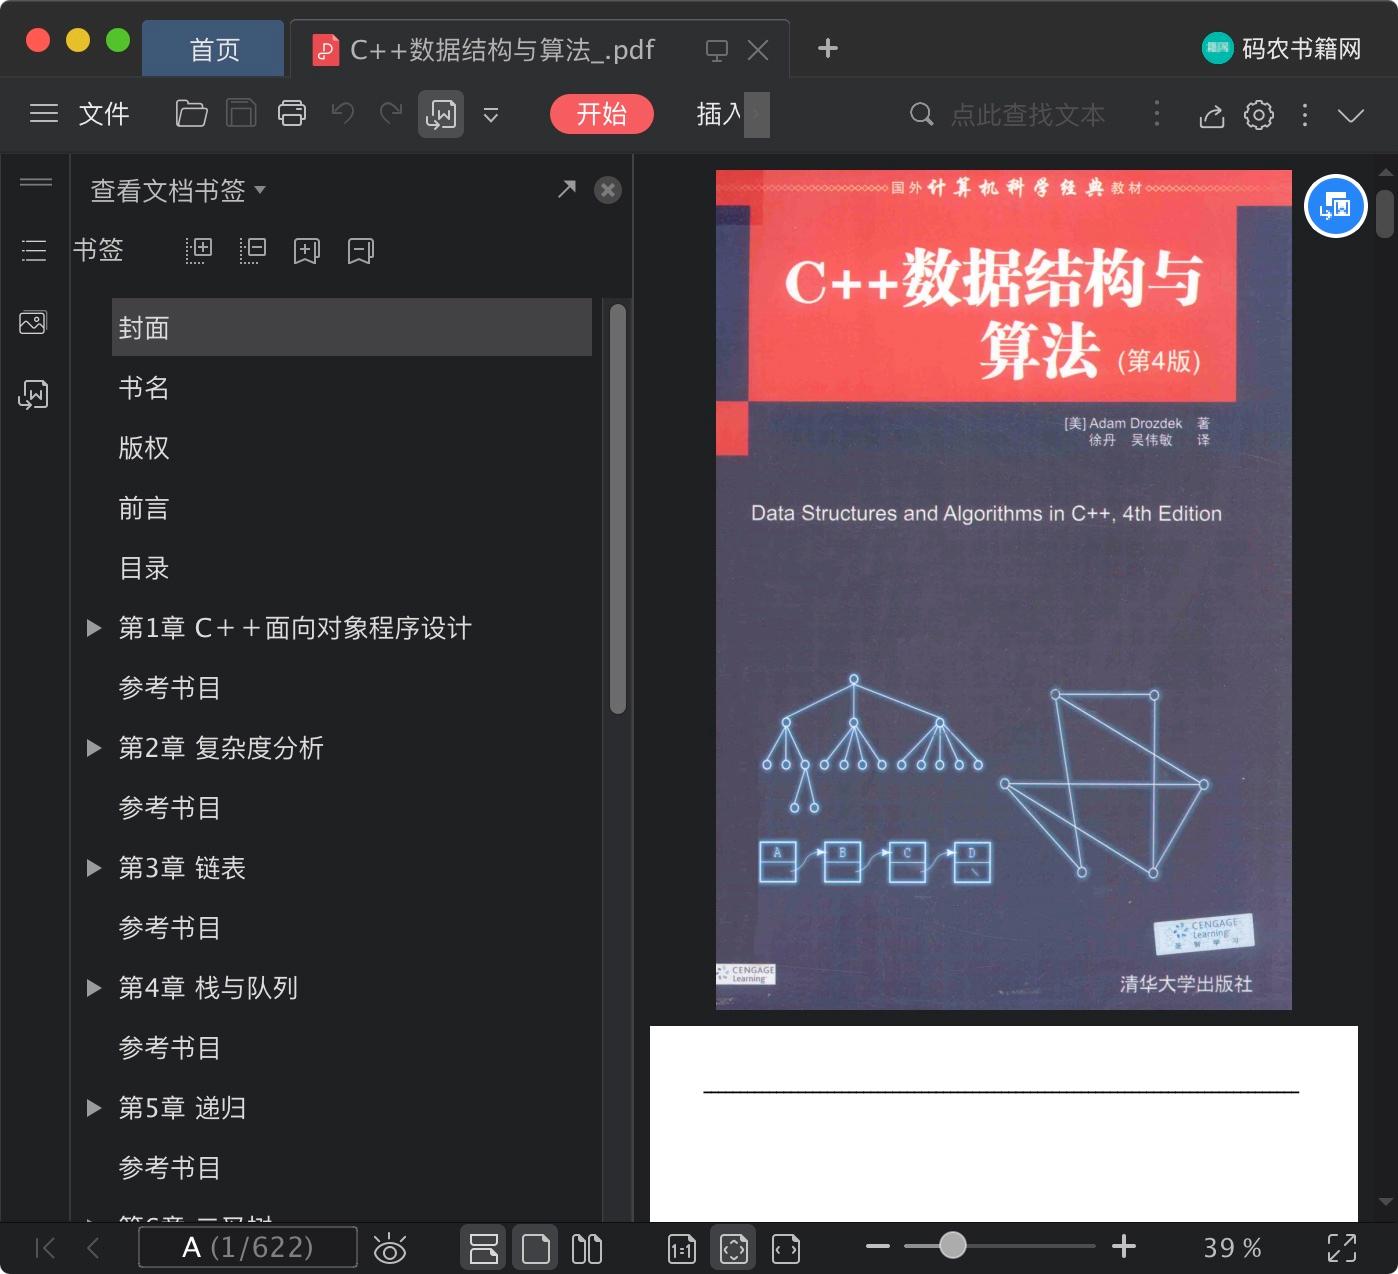Open the 码农书籍网 account

[x=1282, y=48]
